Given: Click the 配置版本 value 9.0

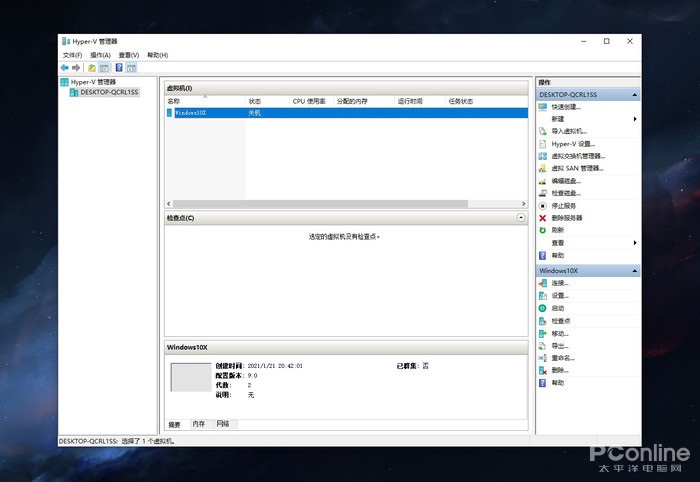Looking at the screenshot, I should (252, 376).
